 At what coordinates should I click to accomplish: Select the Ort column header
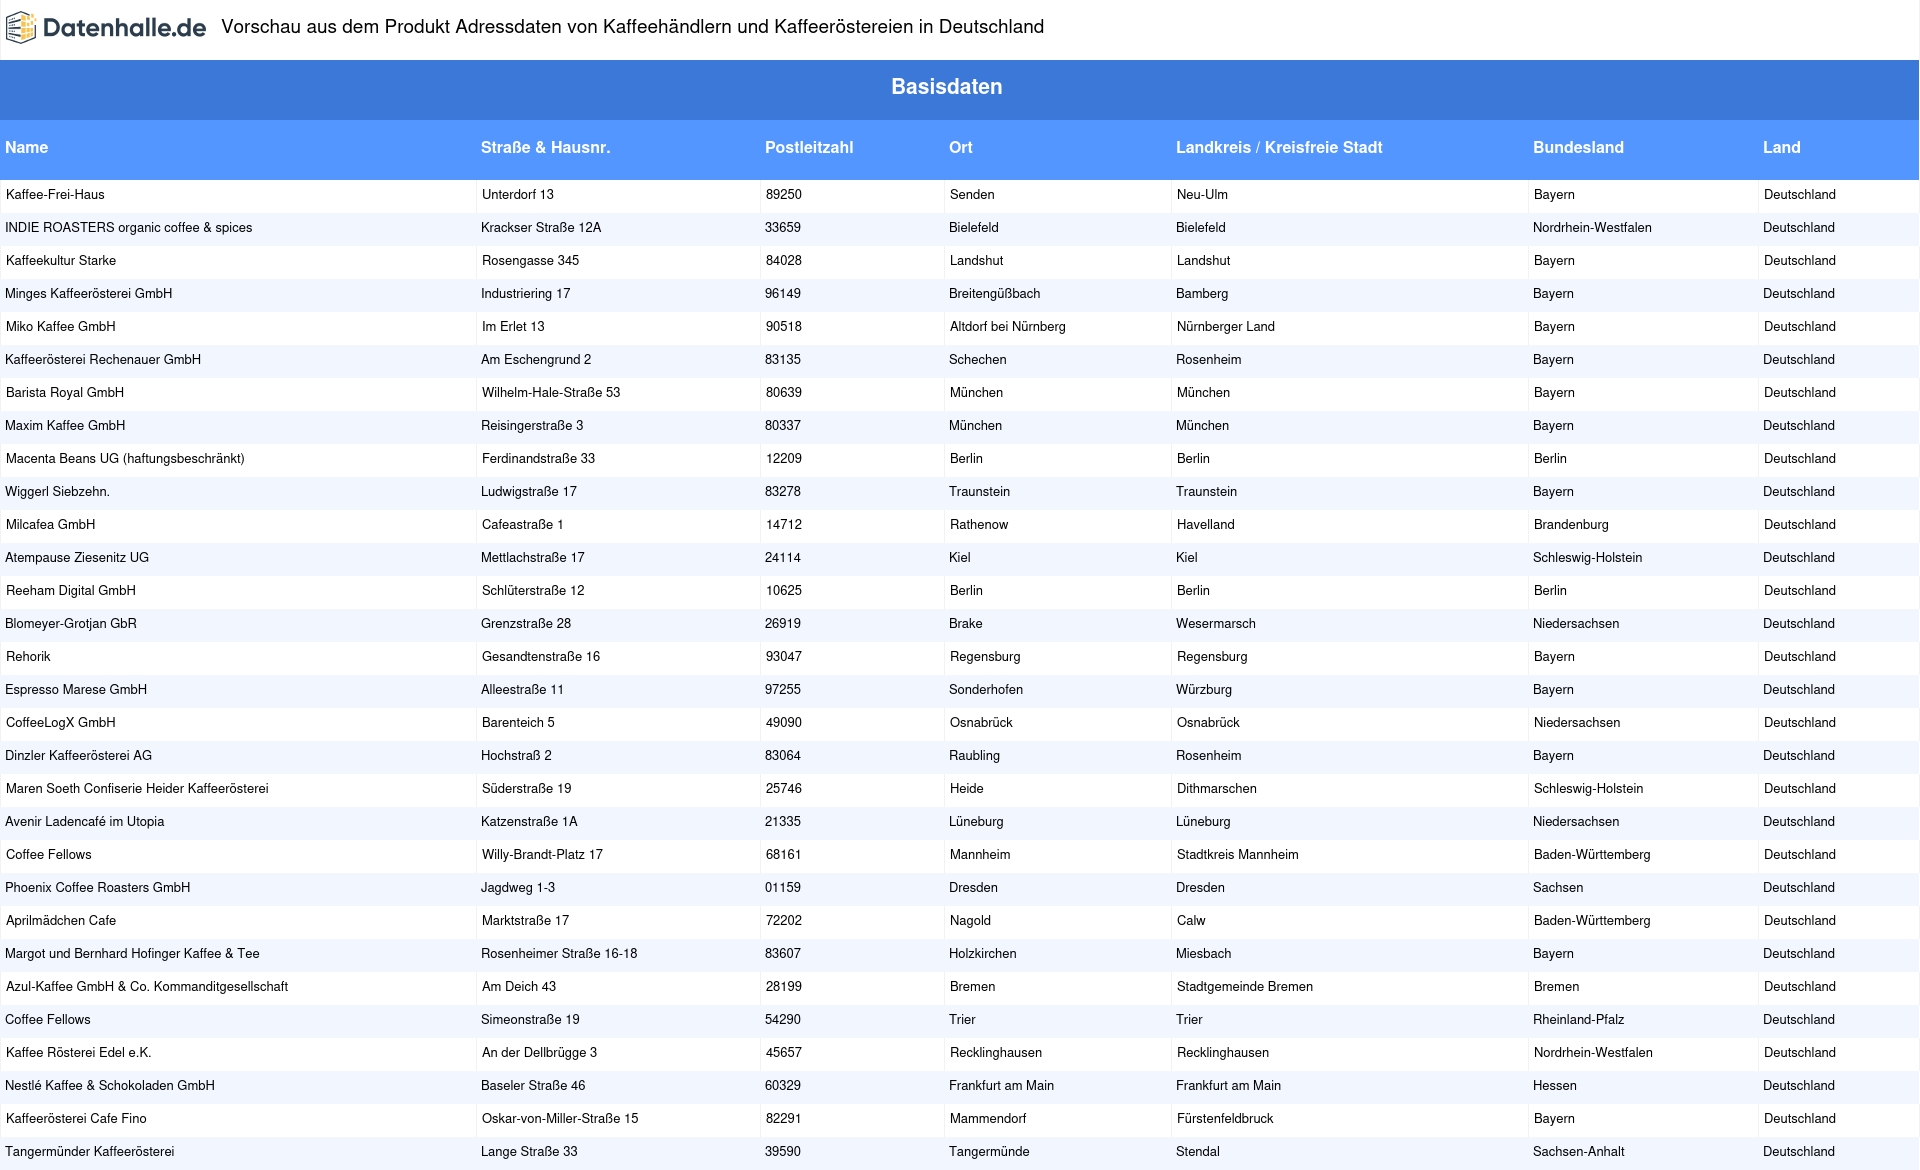[x=961, y=148]
